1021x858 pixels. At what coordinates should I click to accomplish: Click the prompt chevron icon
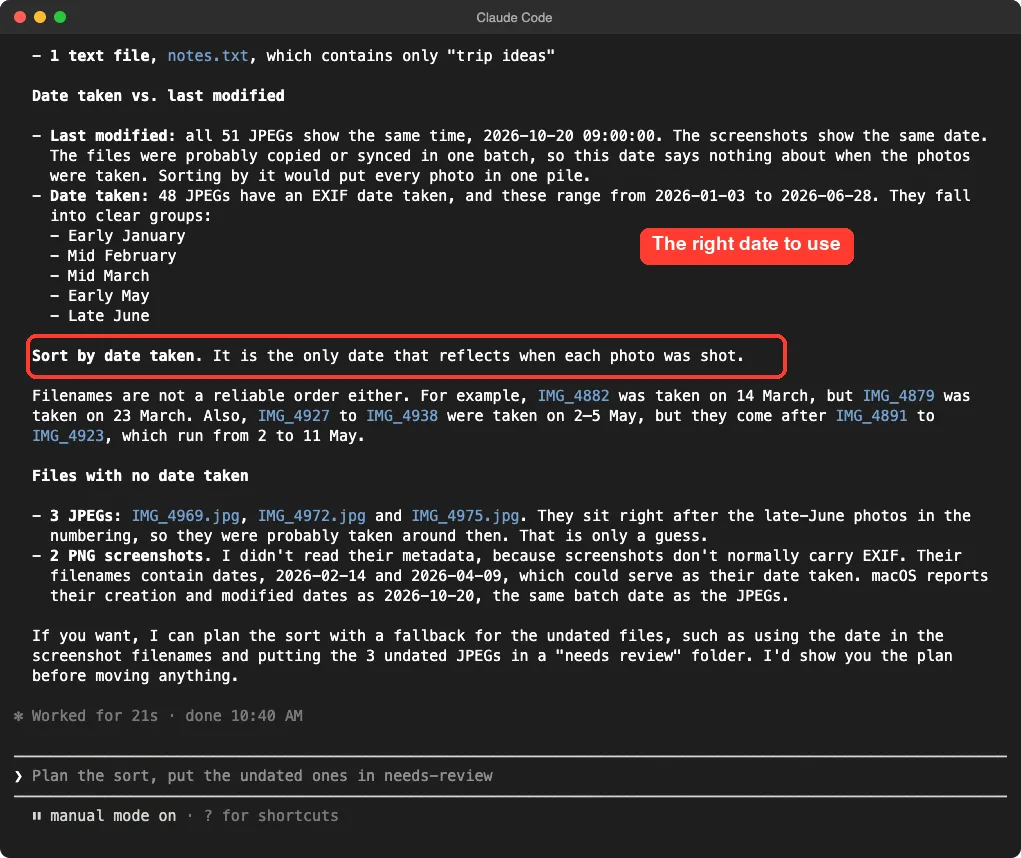[x=18, y=776]
